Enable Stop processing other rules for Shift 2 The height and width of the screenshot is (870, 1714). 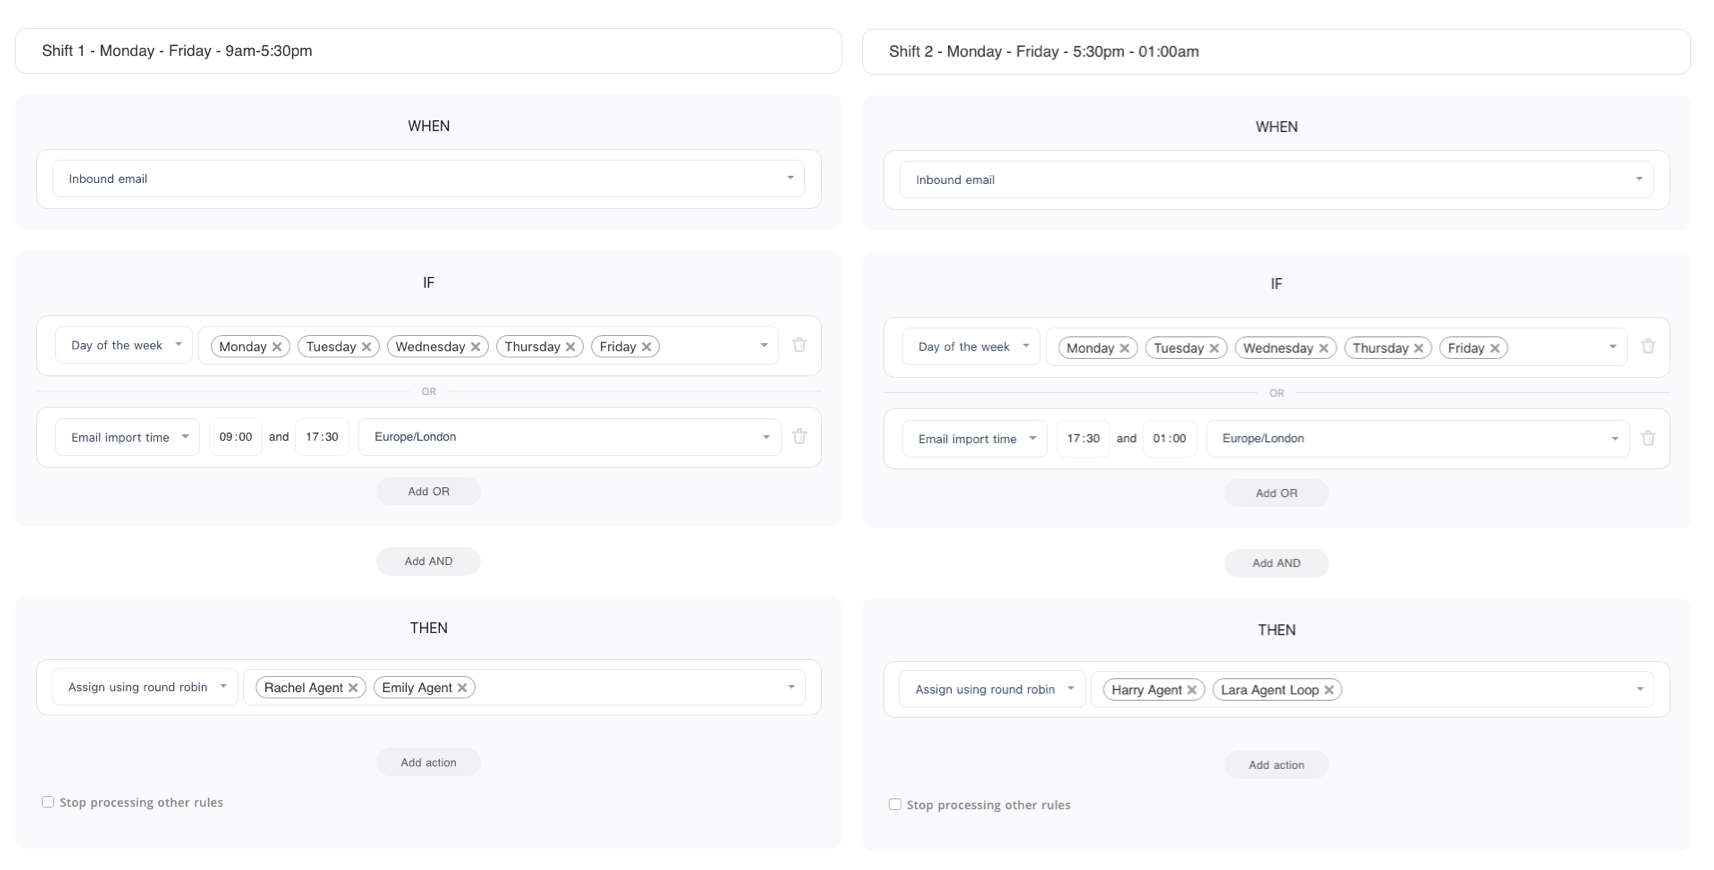pos(895,804)
